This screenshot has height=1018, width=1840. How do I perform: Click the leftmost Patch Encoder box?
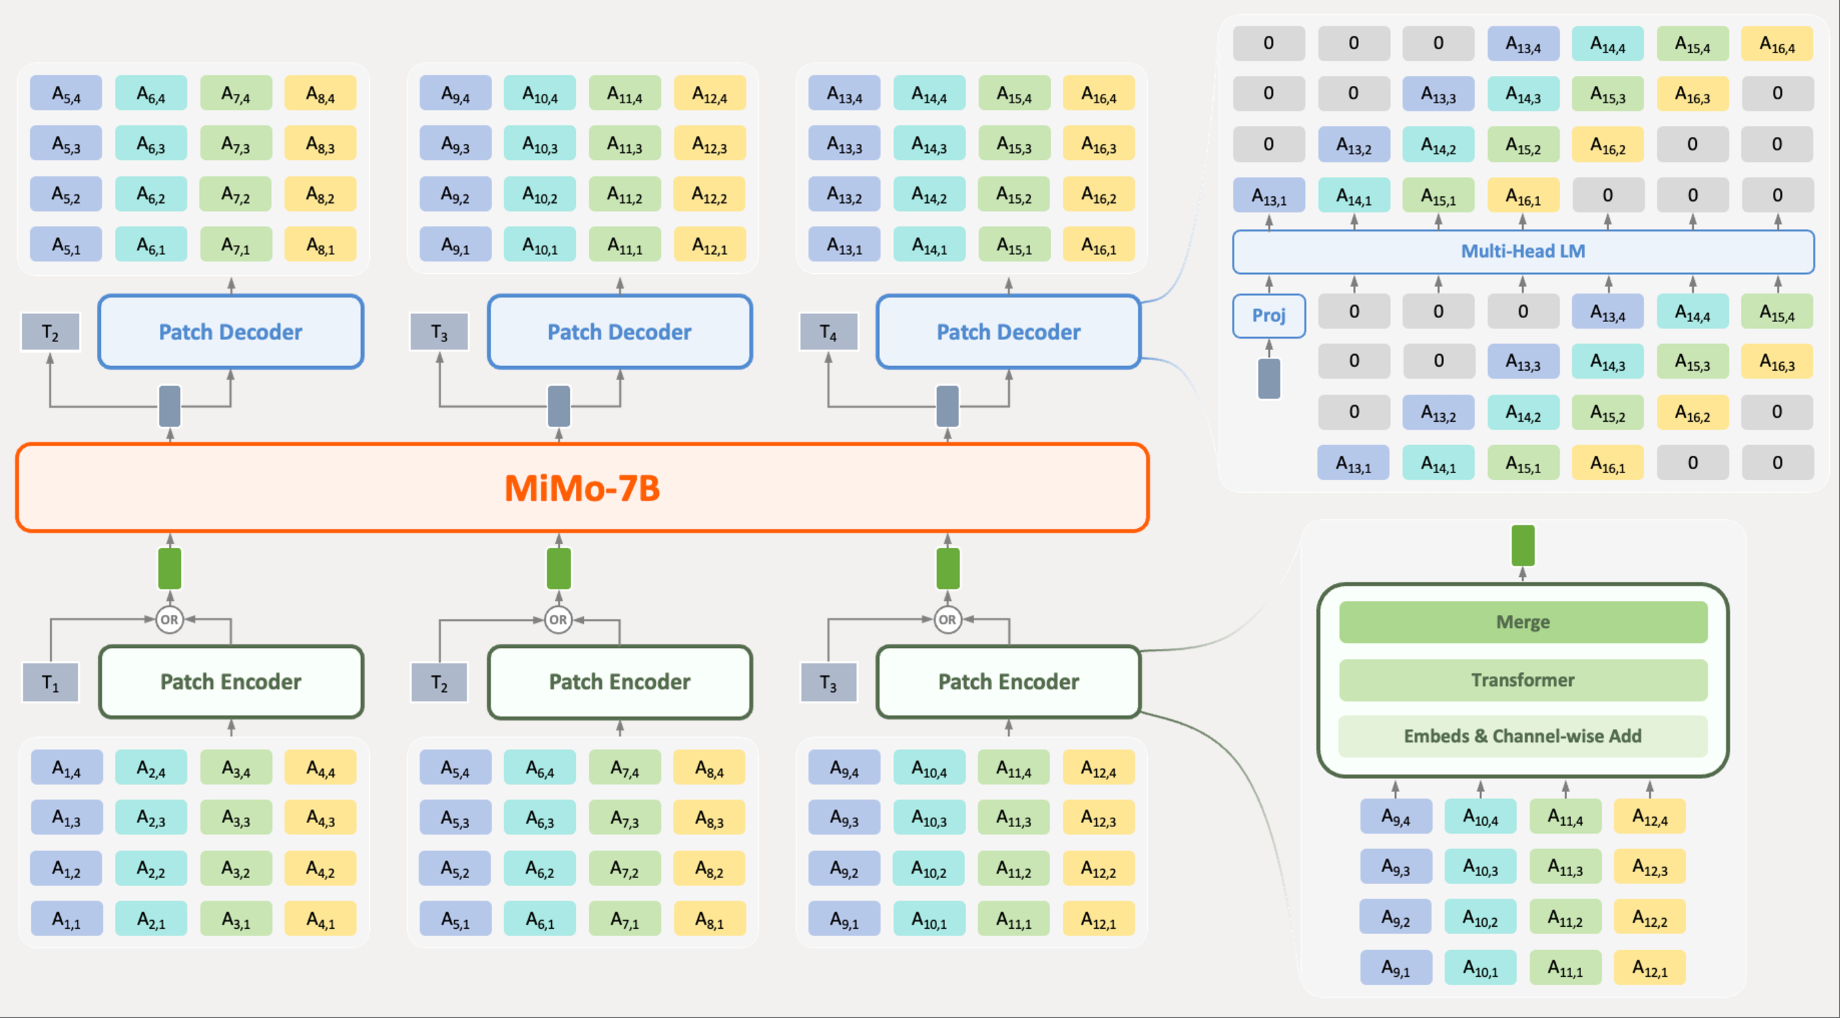[230, 682]
